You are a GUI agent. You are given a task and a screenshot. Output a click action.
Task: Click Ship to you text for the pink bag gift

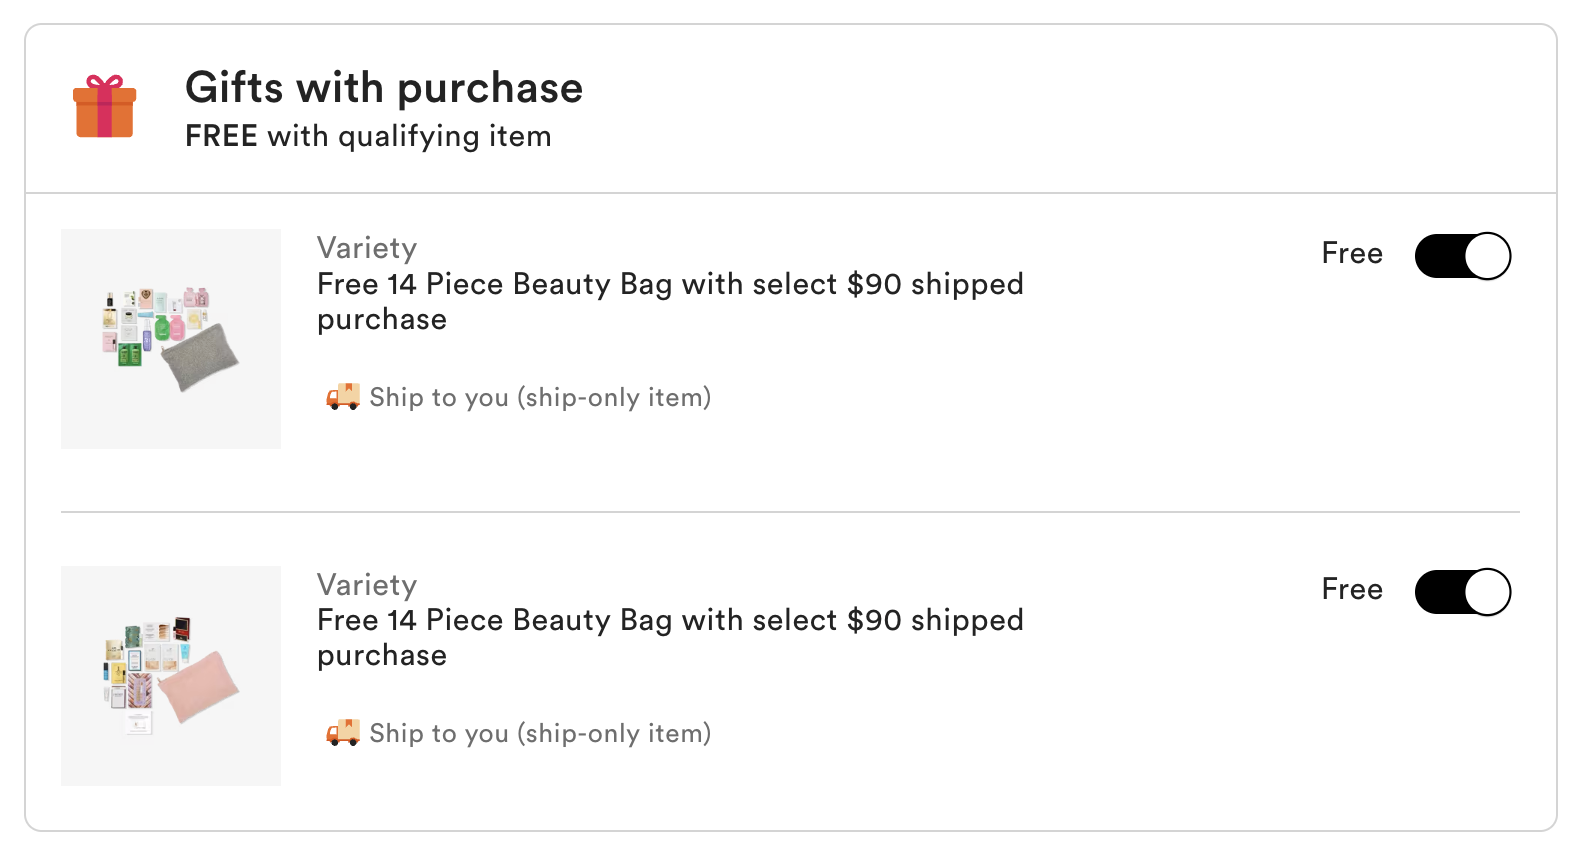pos(540,733)
